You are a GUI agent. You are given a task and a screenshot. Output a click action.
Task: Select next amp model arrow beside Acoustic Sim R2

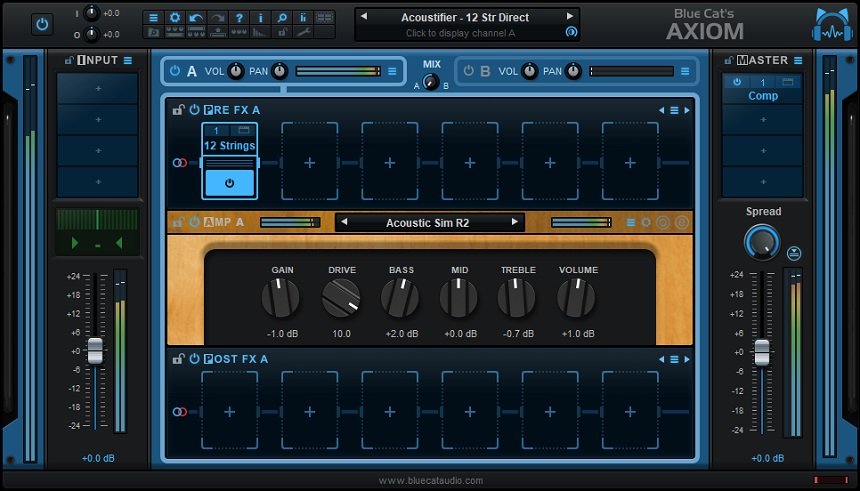(x=514, y=222)
